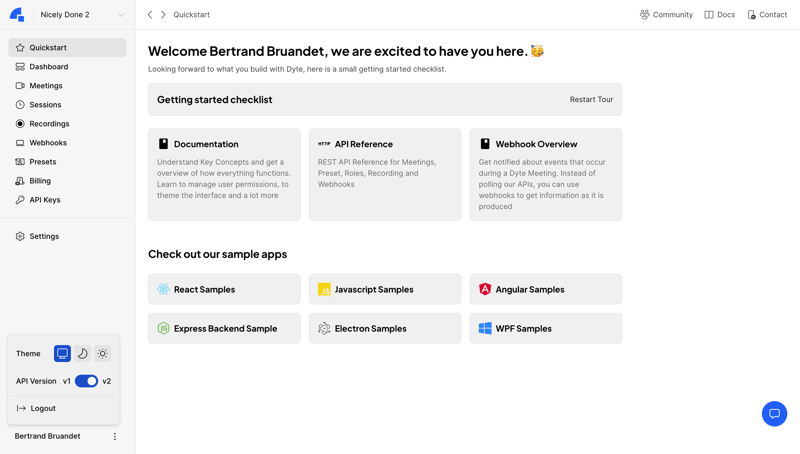Open the Angular Samples card
The width and height of the screenshot is (800, 454).
click(545, 289)
